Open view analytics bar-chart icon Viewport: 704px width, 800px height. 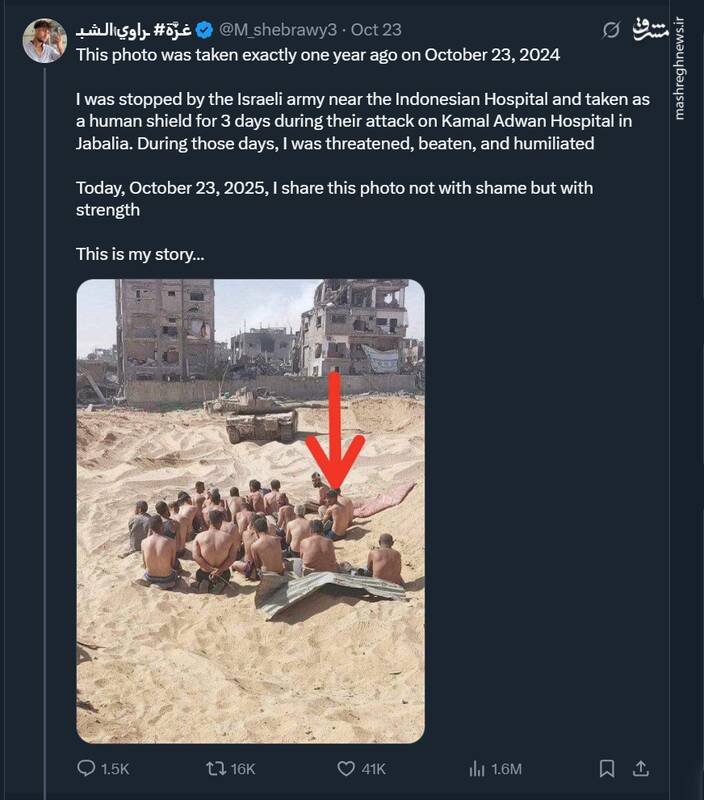tap(477, 768)
